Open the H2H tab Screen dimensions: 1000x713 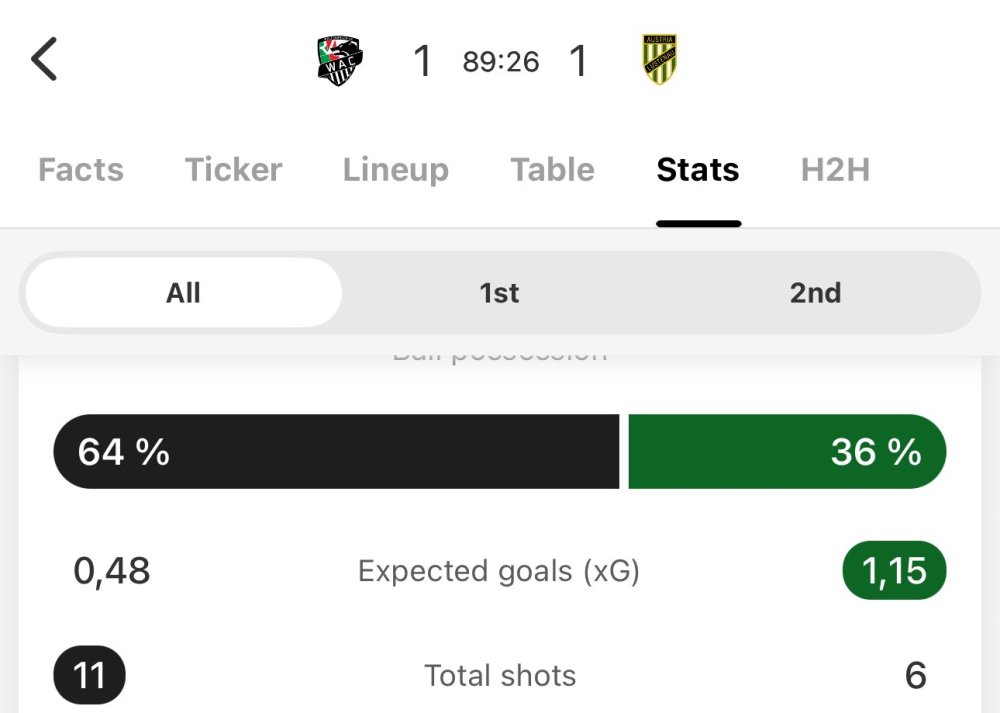tap(835, 170)
